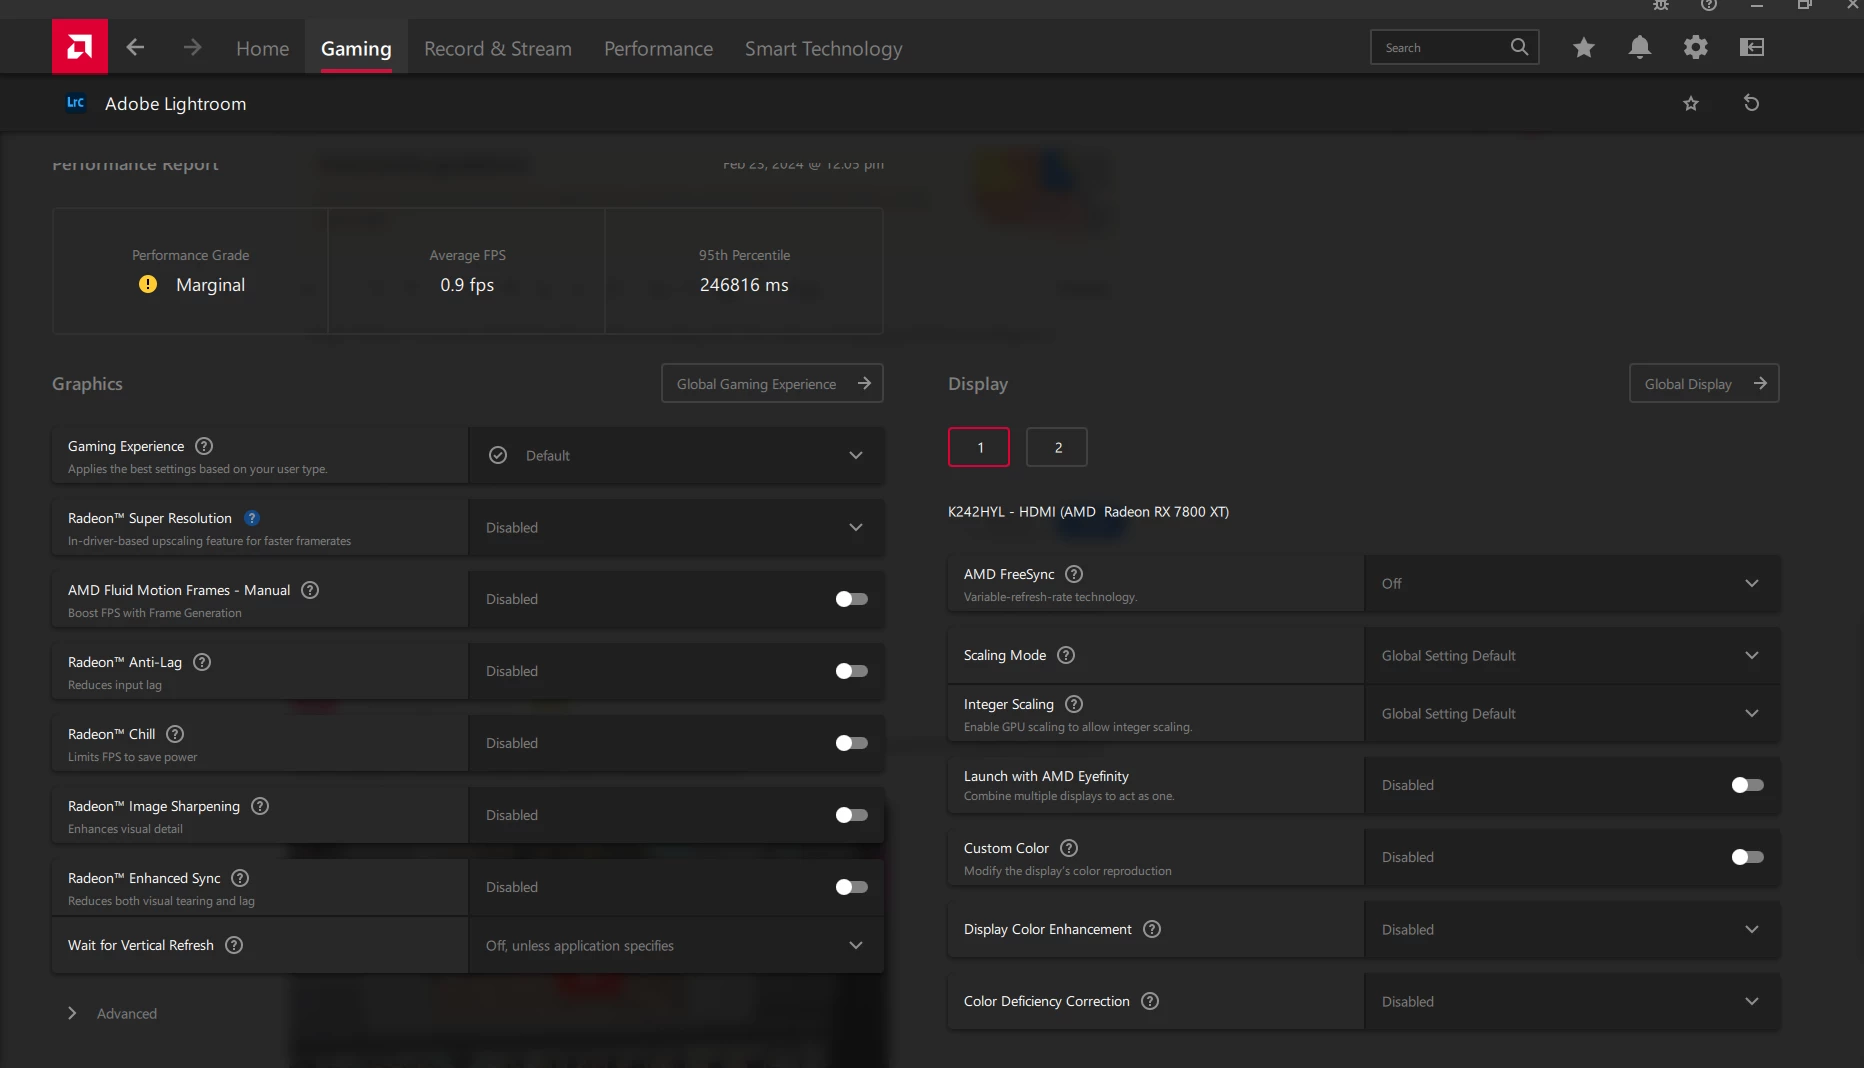The image size is (1864, 1068).
Task: Select the Gaming tab
Action: (x=356, y=48)
